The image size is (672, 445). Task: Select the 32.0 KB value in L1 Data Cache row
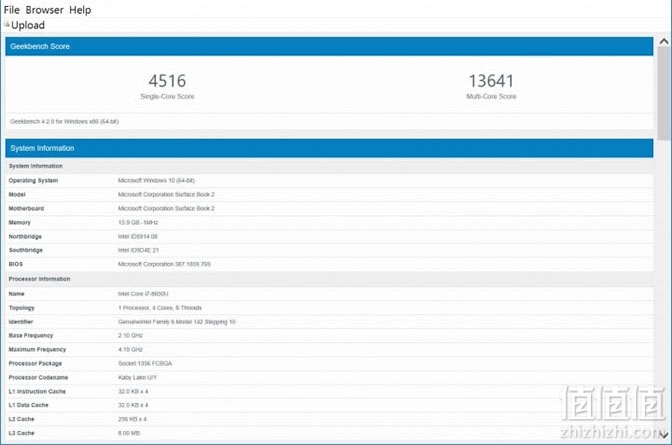133,405
